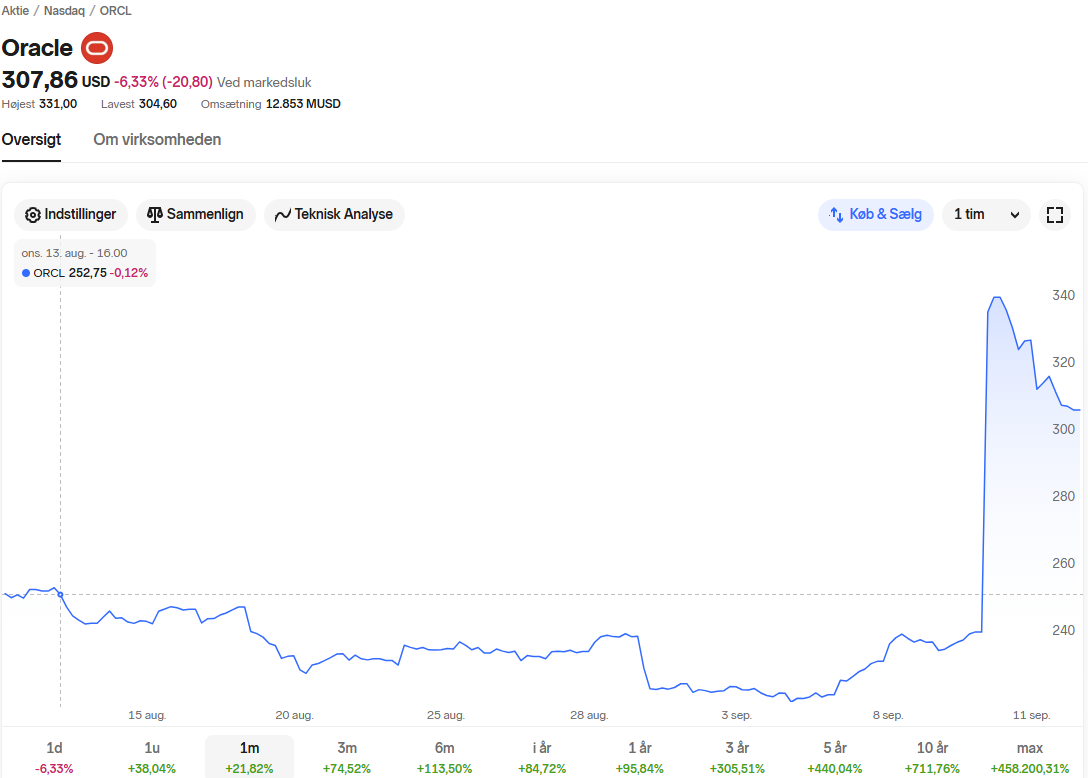Switch to Om virksomheden tab
The width and height of the screenshot is (1088, 778).
158,139
